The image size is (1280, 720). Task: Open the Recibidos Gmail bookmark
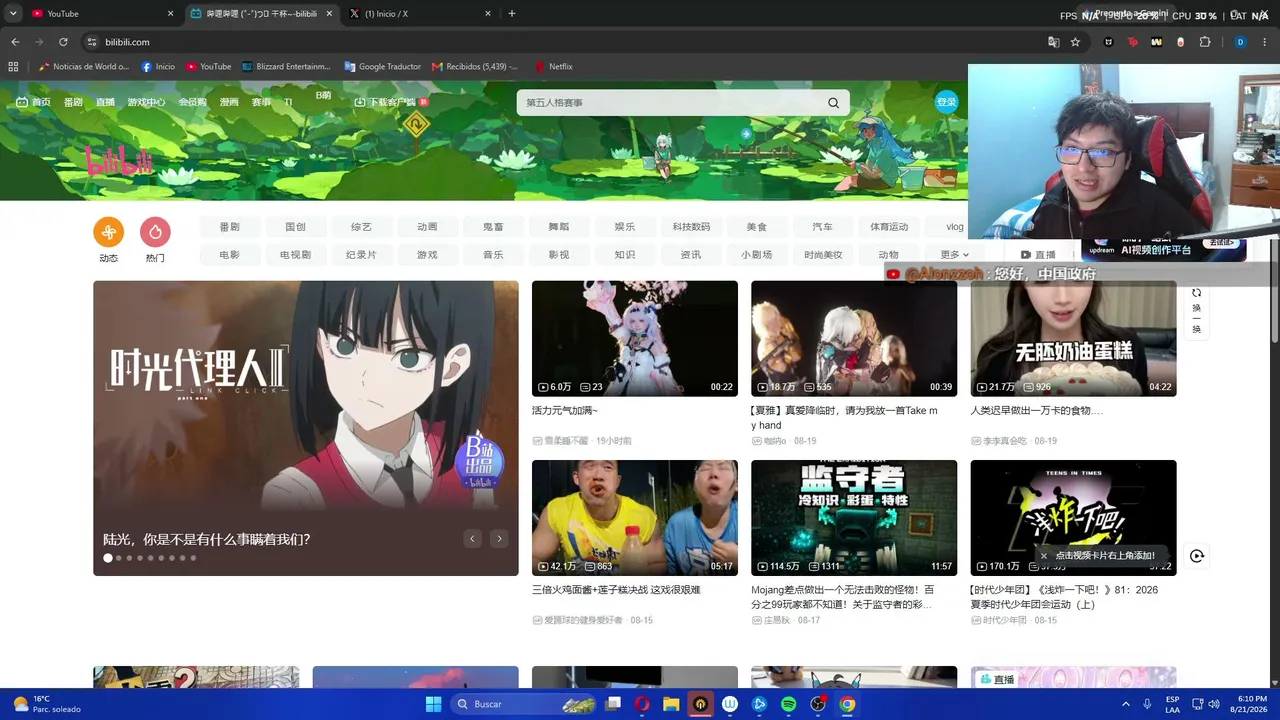pos(475,67)
